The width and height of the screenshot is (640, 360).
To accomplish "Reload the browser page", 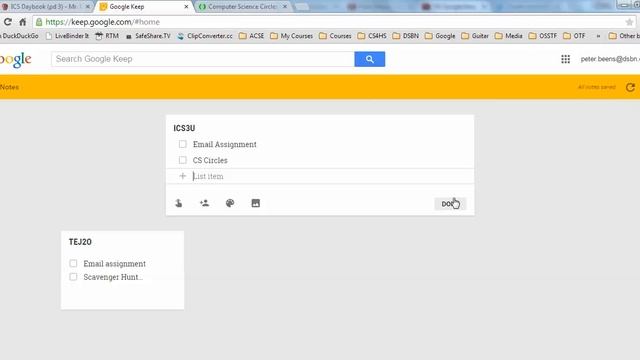I will (7, 22).
